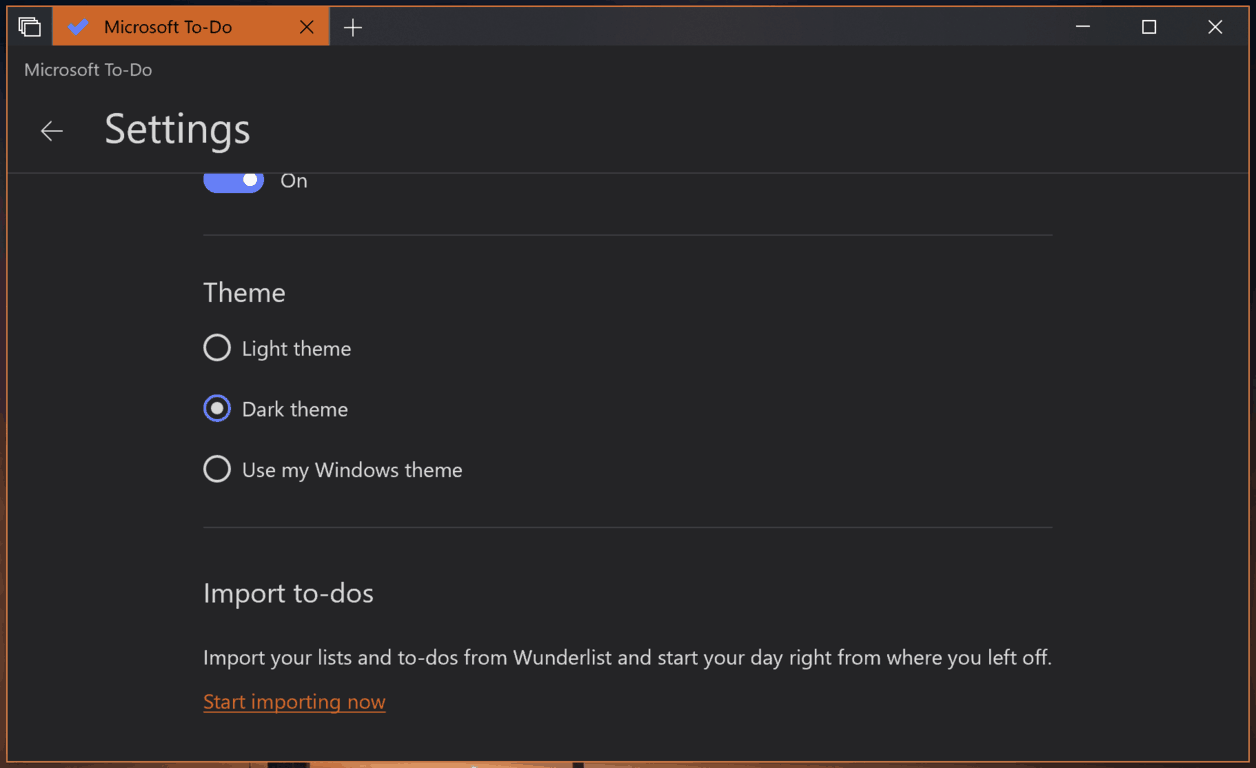Turn off the On toggle switch
1256x768 pixels.
tap(234, 181)
